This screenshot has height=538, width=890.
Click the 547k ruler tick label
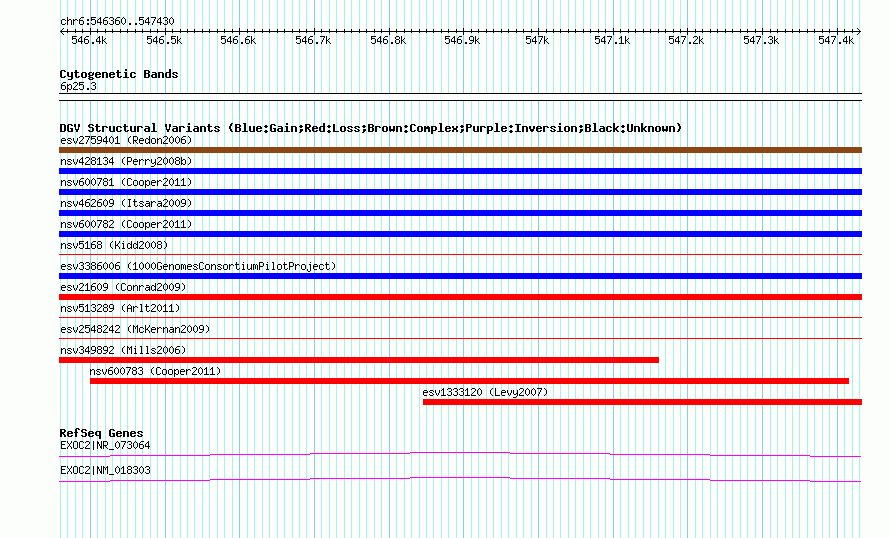[537, 40]
